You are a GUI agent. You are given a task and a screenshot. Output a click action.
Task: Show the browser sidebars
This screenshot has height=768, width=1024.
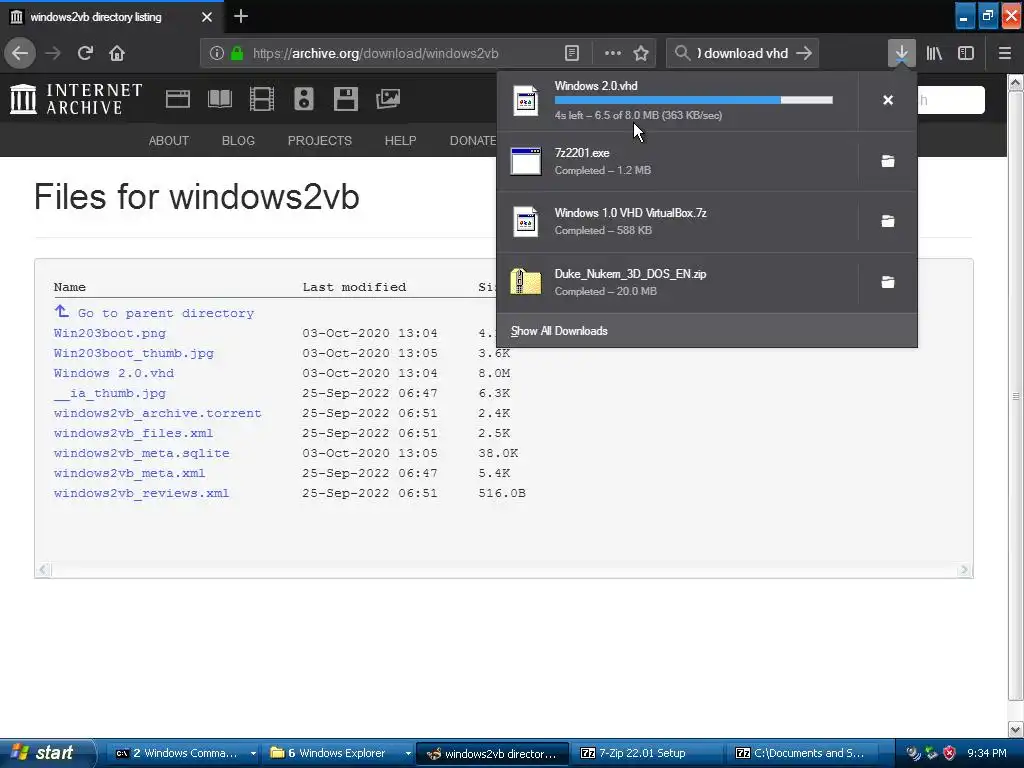coord(966,53)
